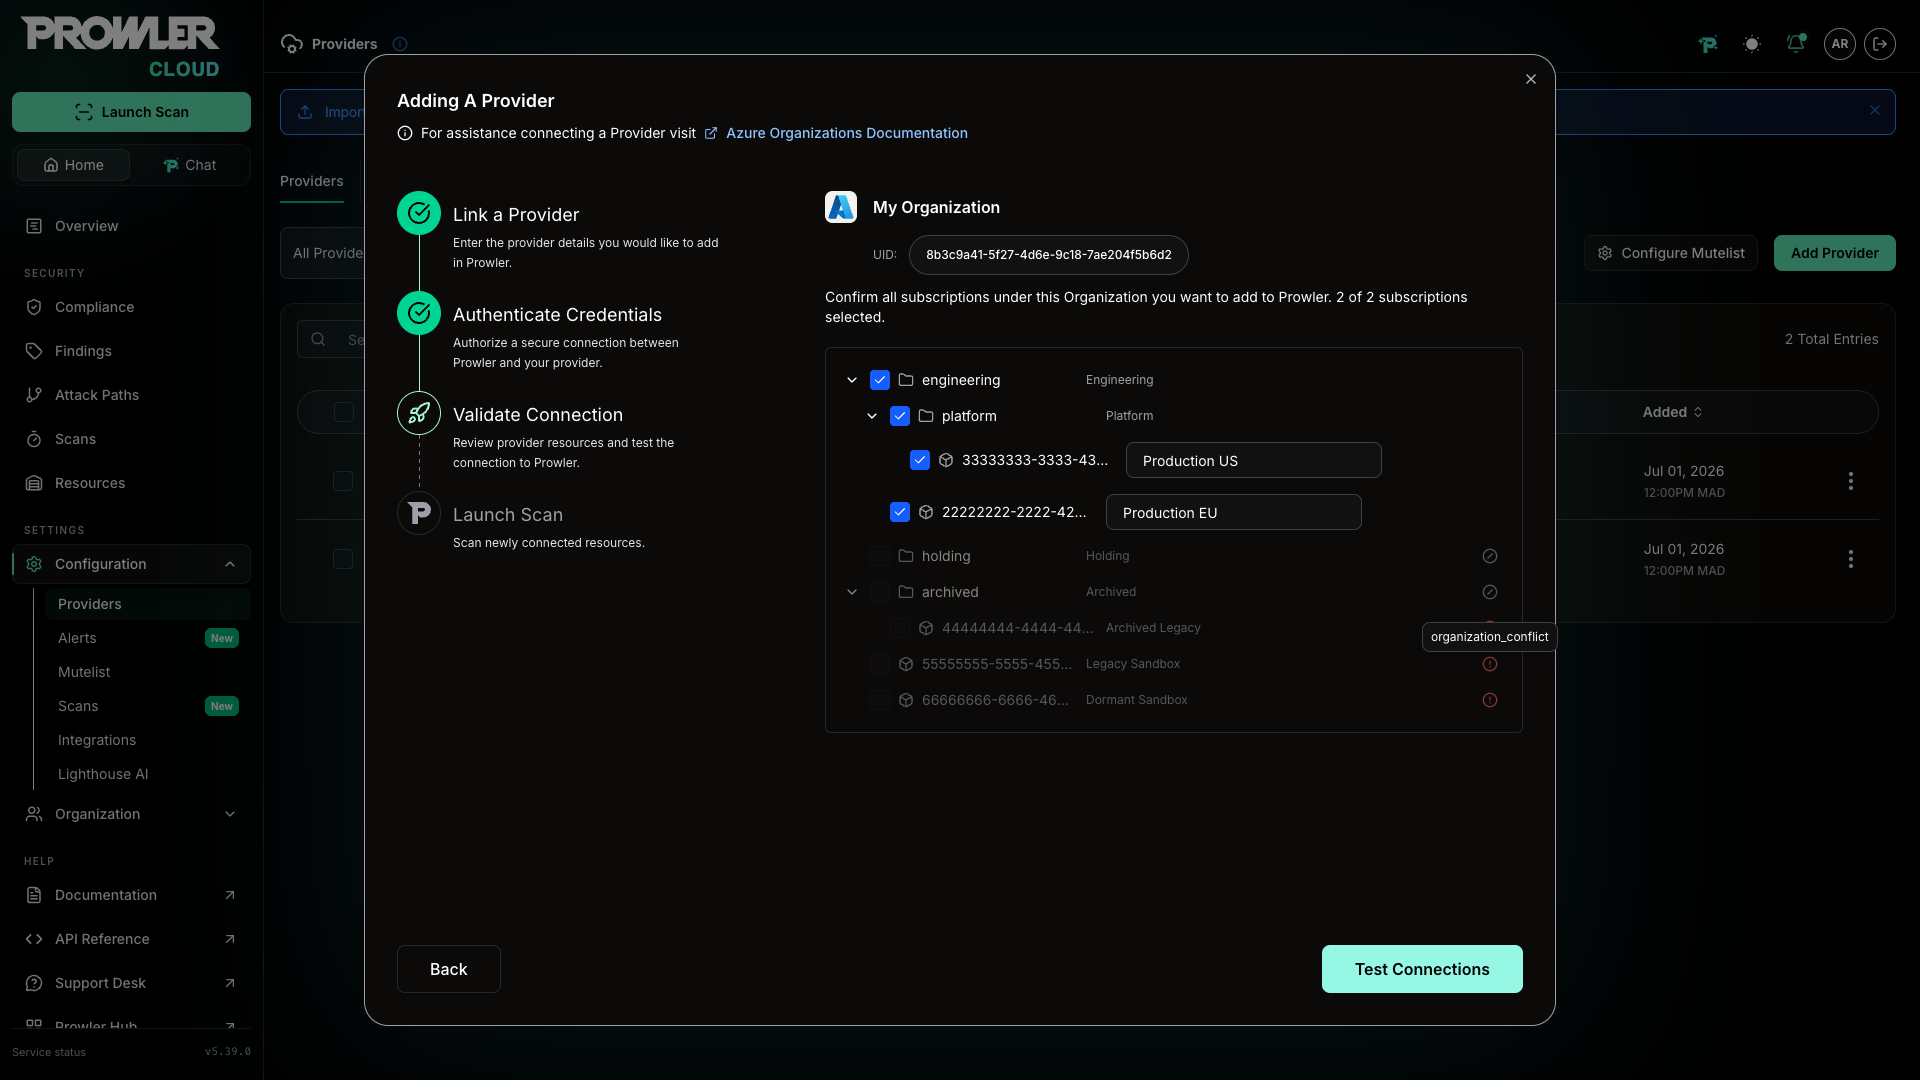Click the red error icon for Legacy Sandbox

[x=1490, y=664]
